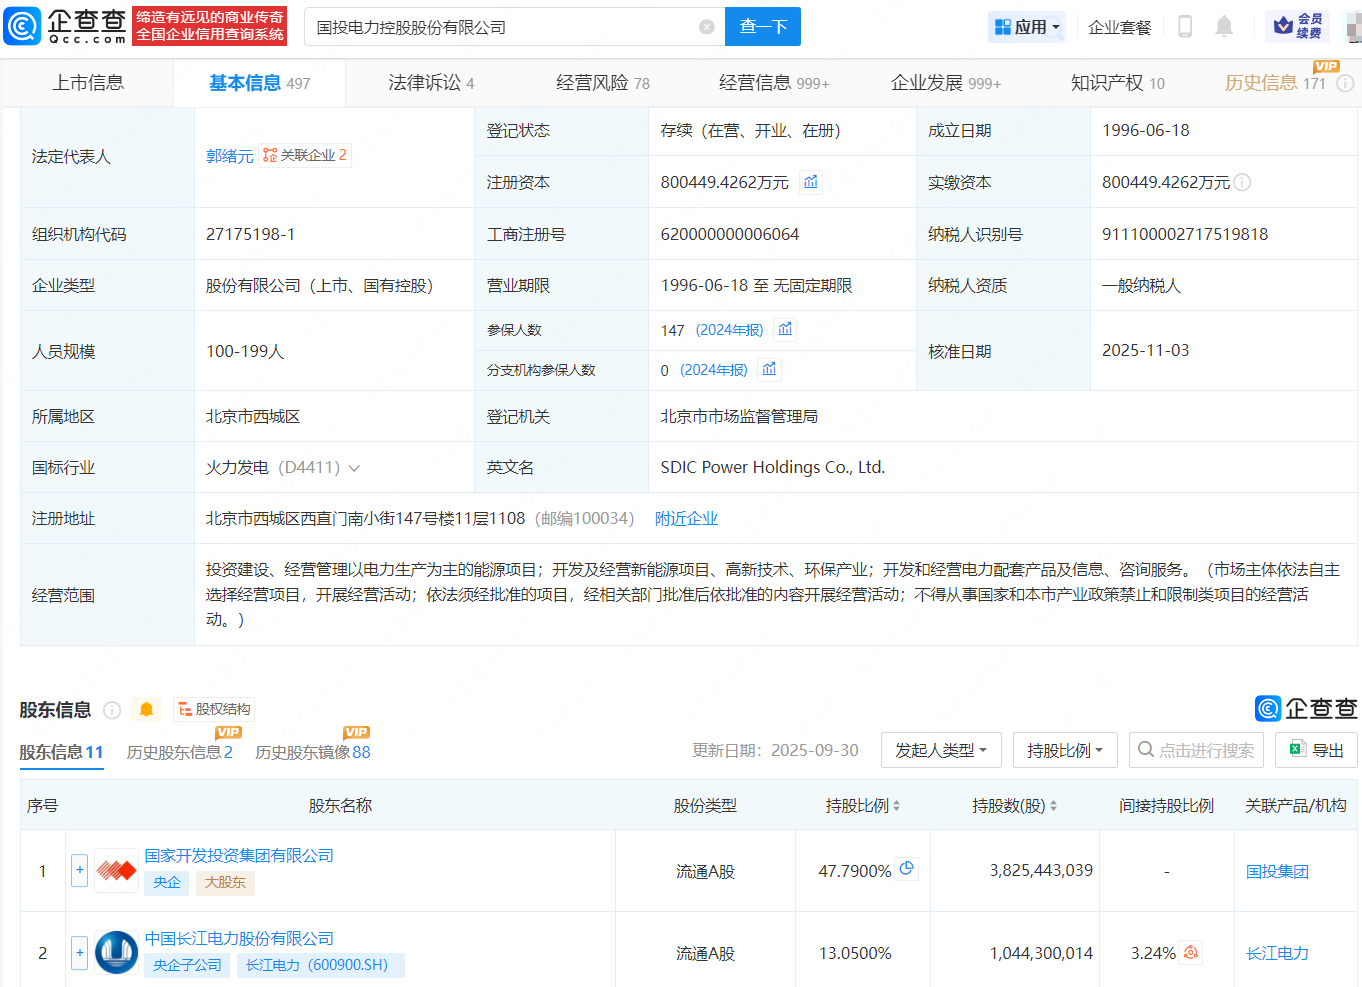View pie chart icon next to 47.7900%

pyautogui.click(x=907, y=869)
